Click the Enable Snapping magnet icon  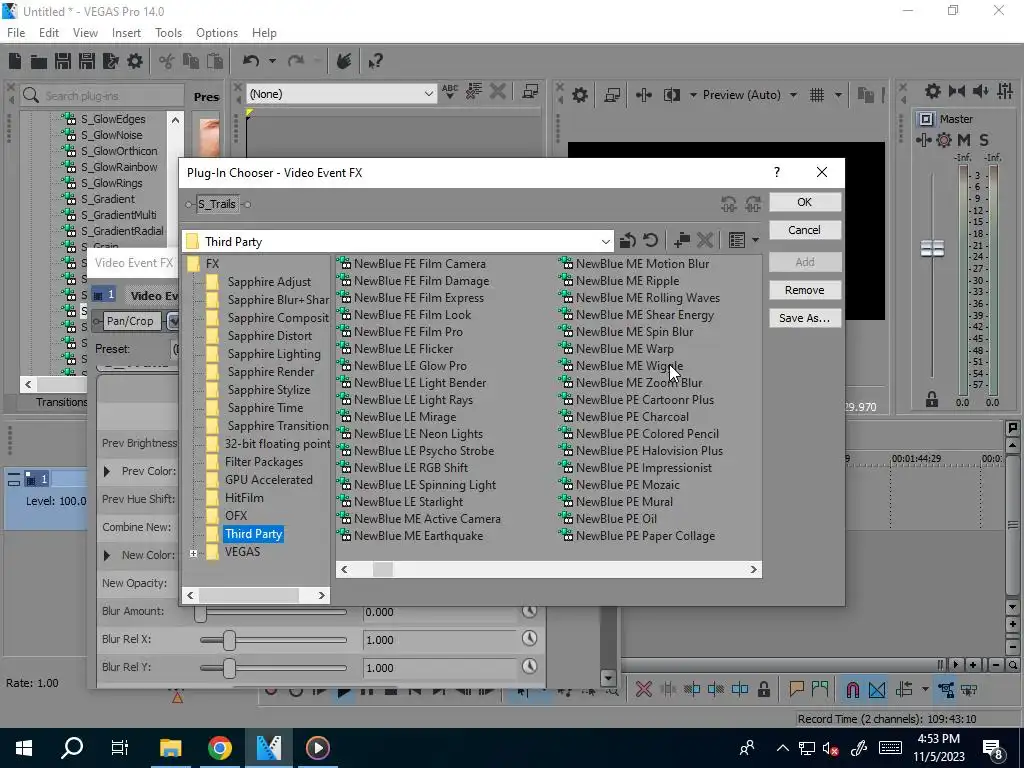click(x=853, y=690)
